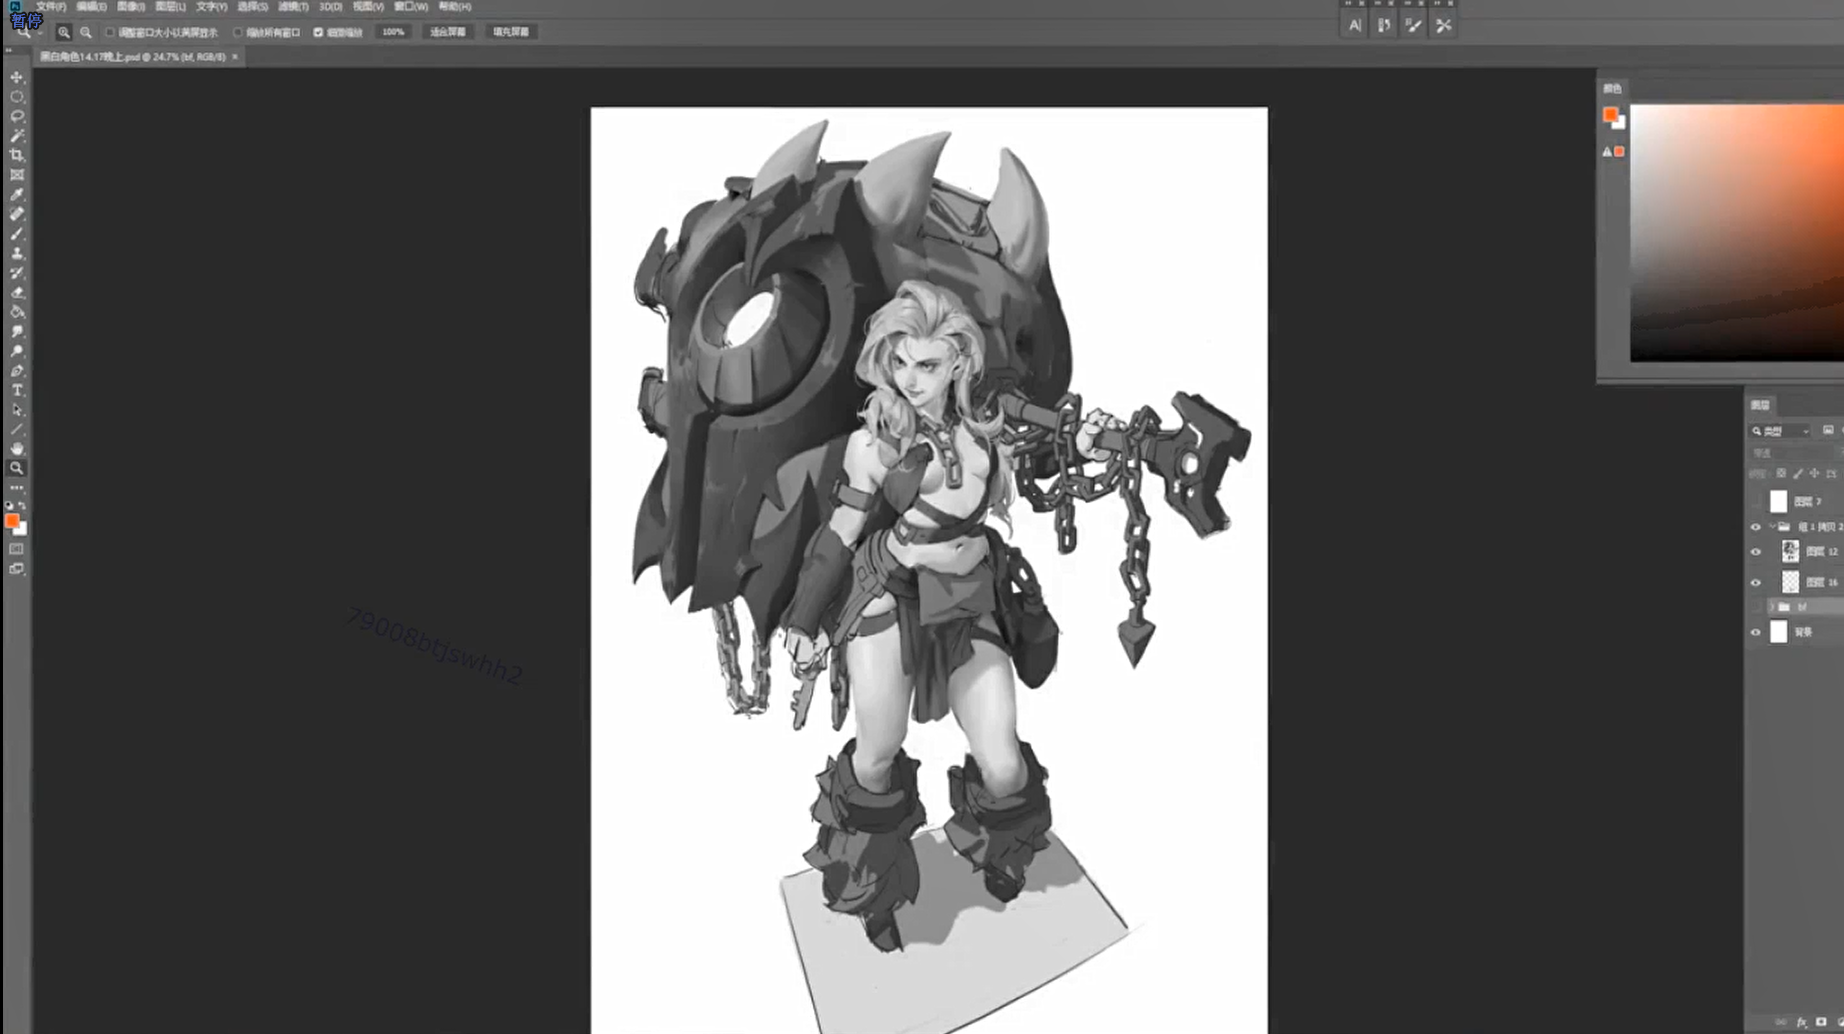Hide the 组 1 拷贝 group eye icon
This screenshot has height=1034, width=1844.
pyautogui.click(x=1756, y=527)
